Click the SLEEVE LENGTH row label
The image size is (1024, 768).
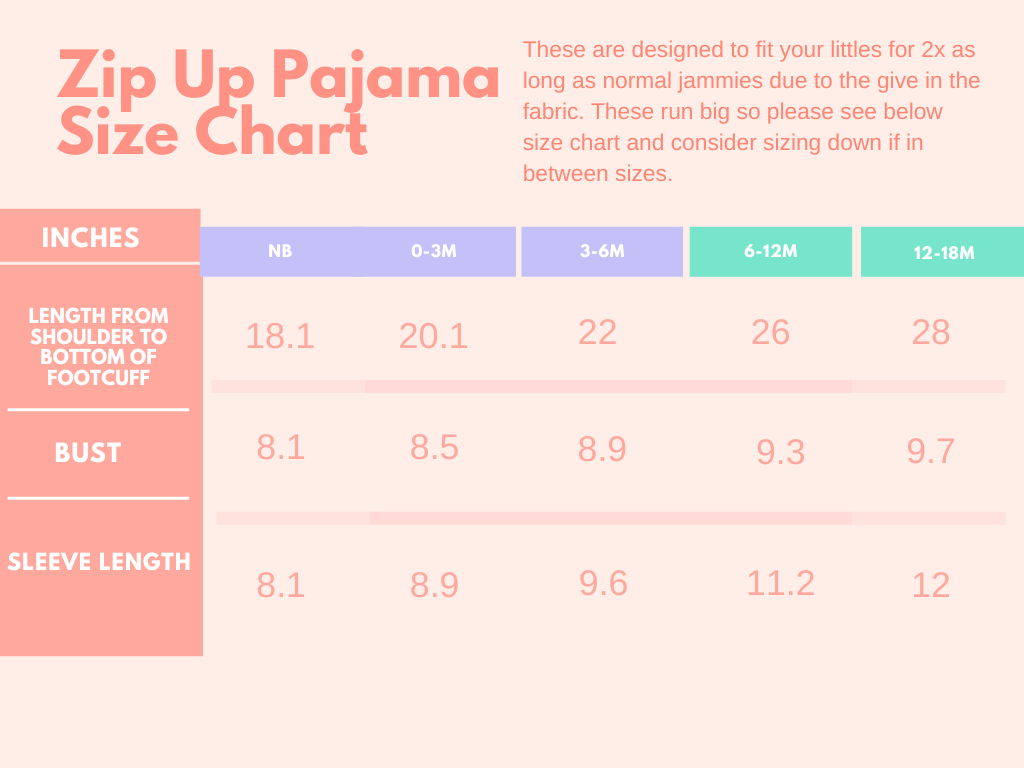click(99, 562)
